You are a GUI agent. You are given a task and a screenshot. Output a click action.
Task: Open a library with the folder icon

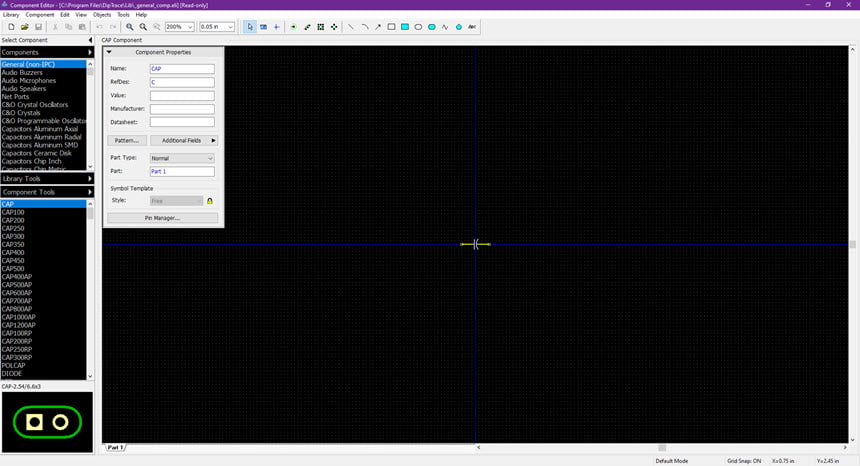[25, 27]
